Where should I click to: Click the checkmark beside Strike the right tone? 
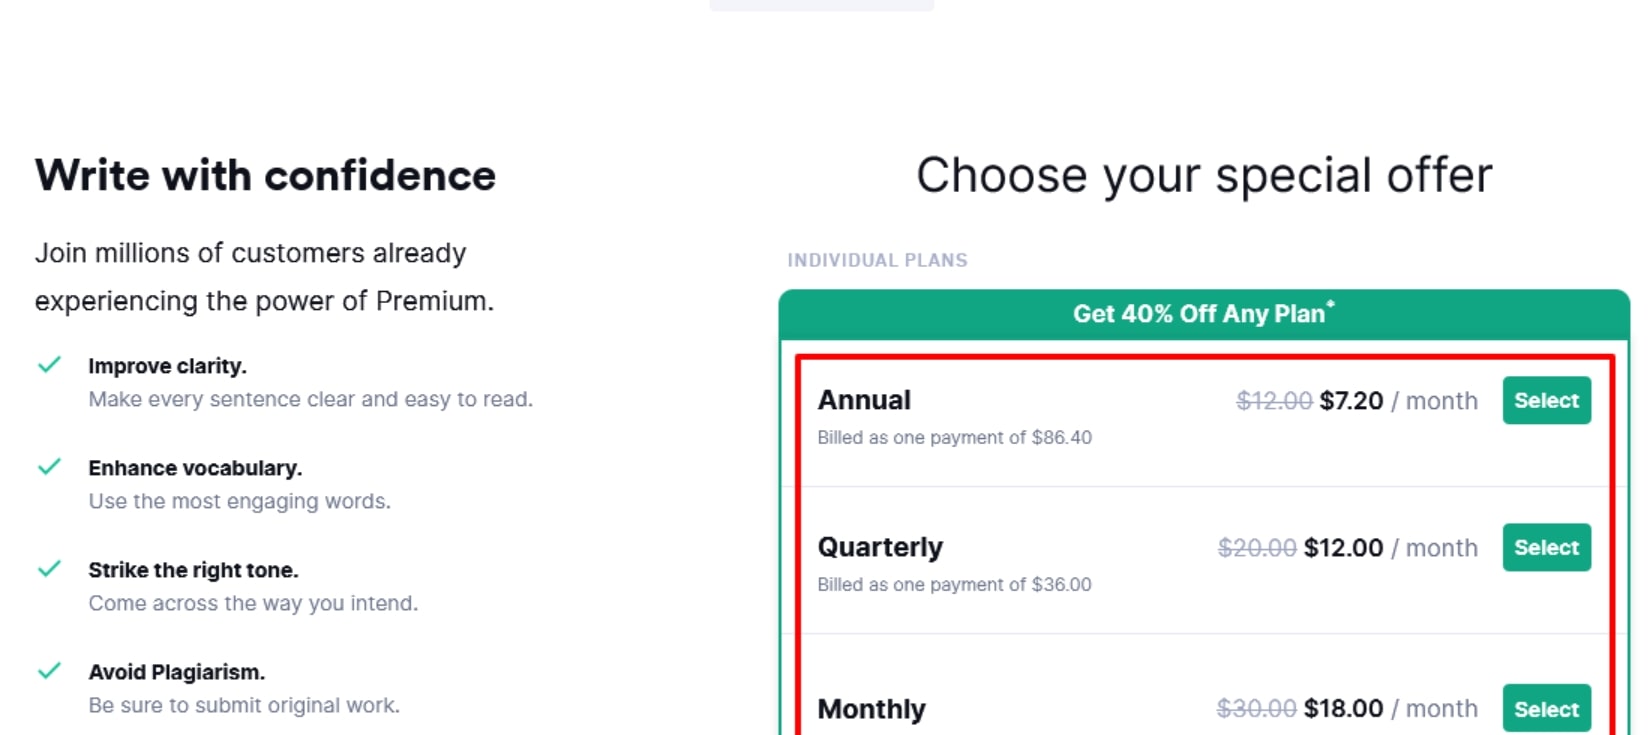49,570
